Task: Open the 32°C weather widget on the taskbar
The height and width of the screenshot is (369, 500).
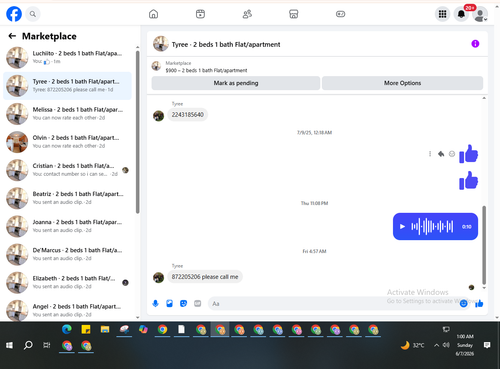Action: pyautogui.click(x=412, y=345)
